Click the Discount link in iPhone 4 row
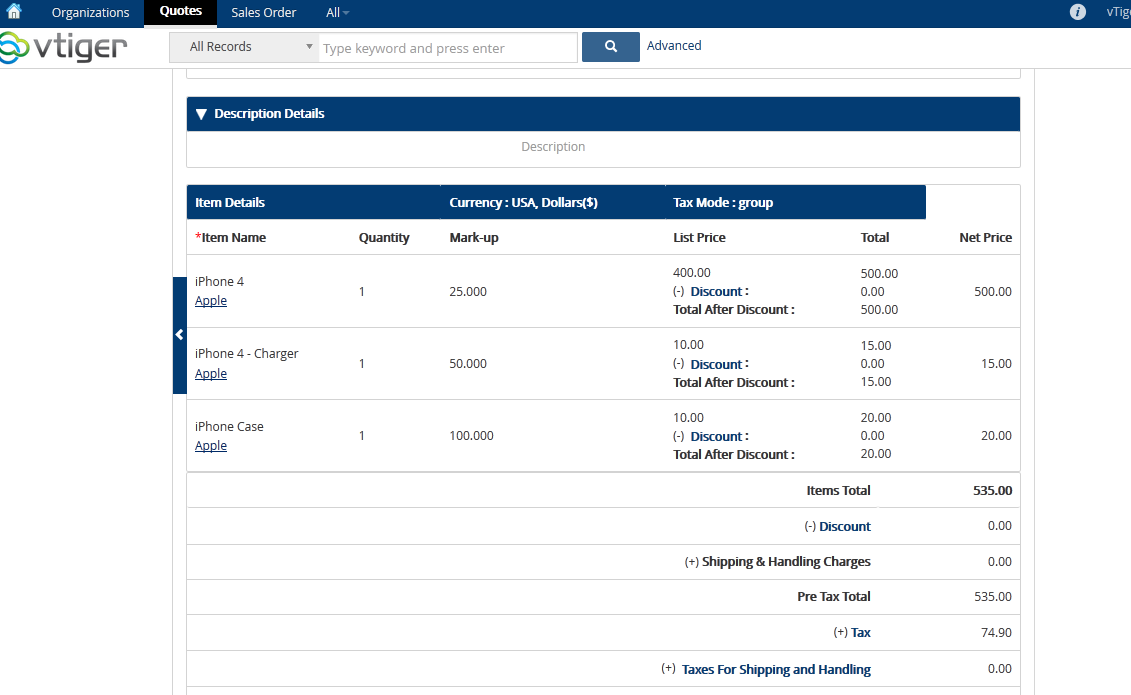The image size is (1131, 695). [716, 291]
